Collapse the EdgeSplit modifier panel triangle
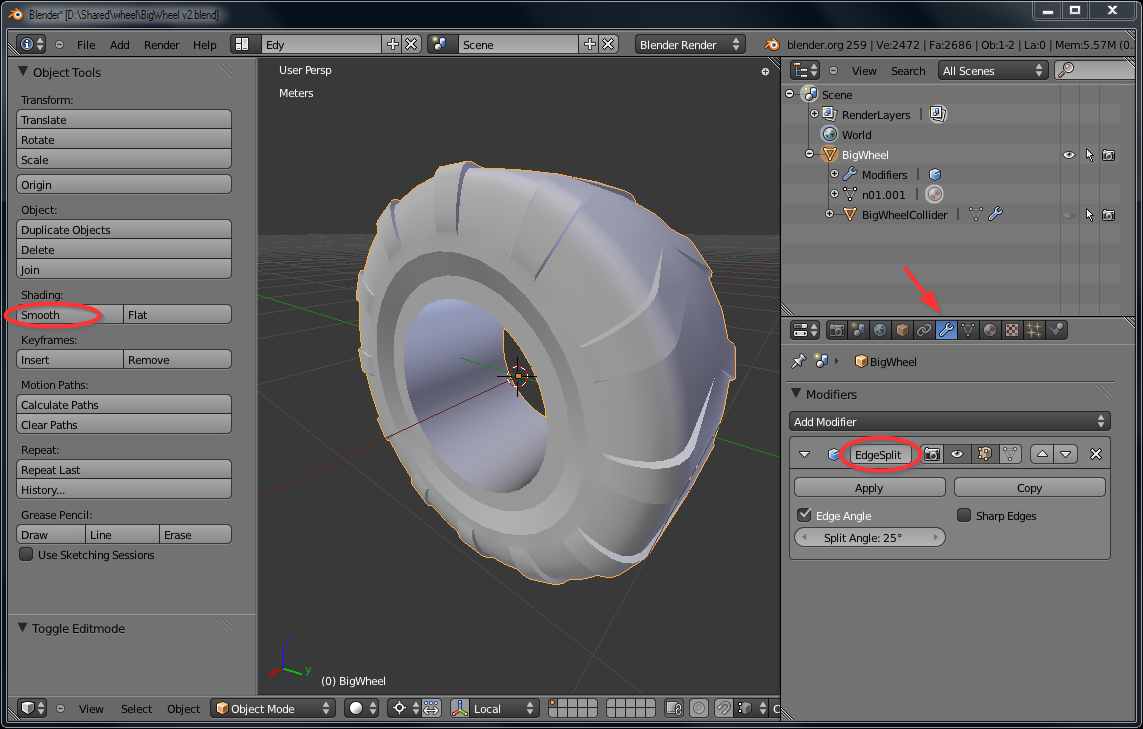 point(805,454)
